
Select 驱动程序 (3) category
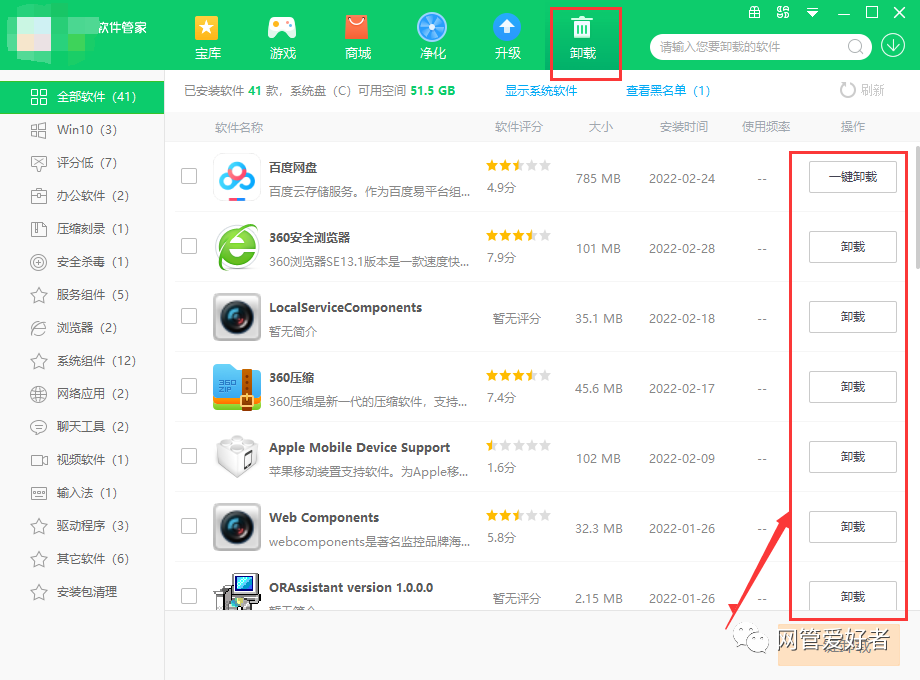tap(82, 526)
